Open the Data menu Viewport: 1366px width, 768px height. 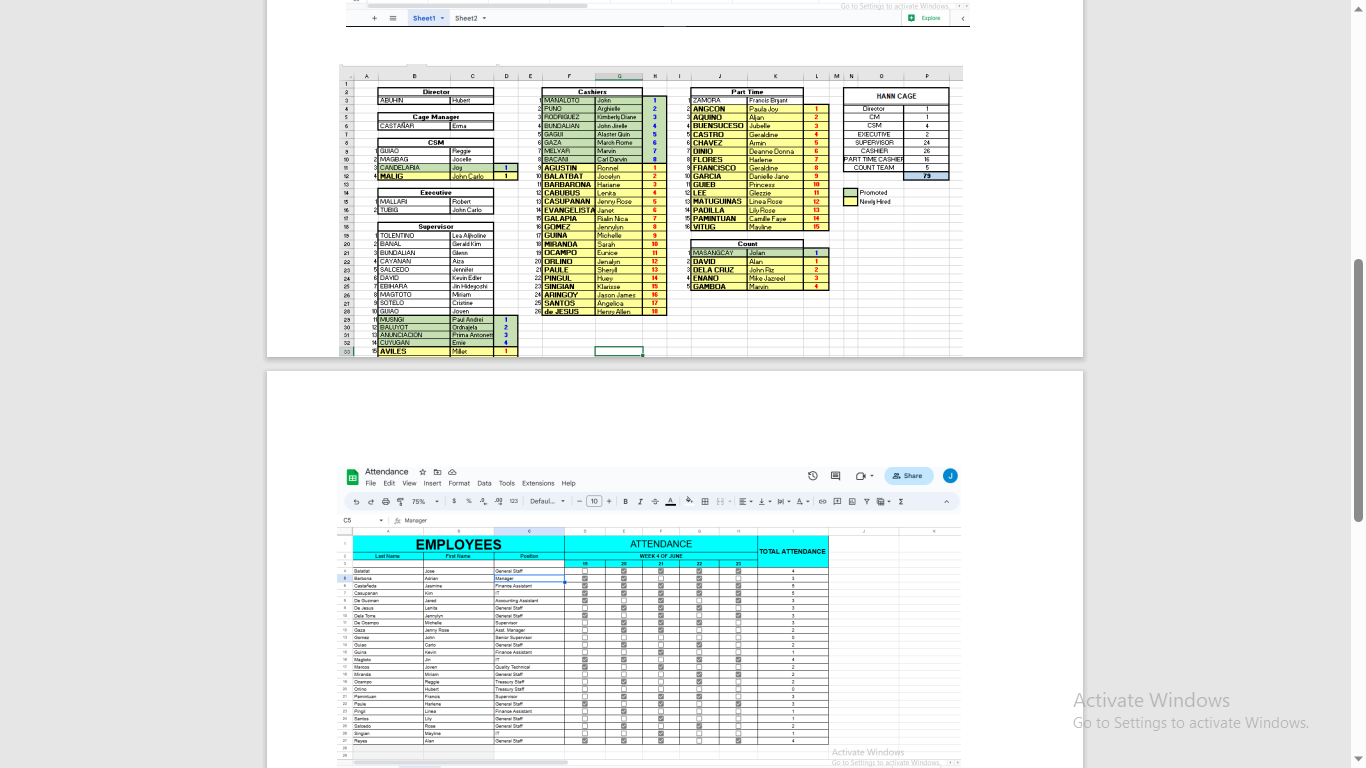click(484, 483)
